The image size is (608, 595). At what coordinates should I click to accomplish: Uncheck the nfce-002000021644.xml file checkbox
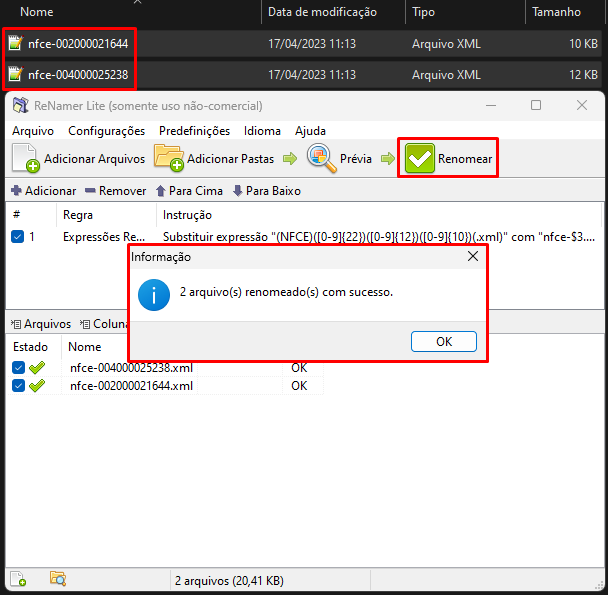click(x=18, y=386)
